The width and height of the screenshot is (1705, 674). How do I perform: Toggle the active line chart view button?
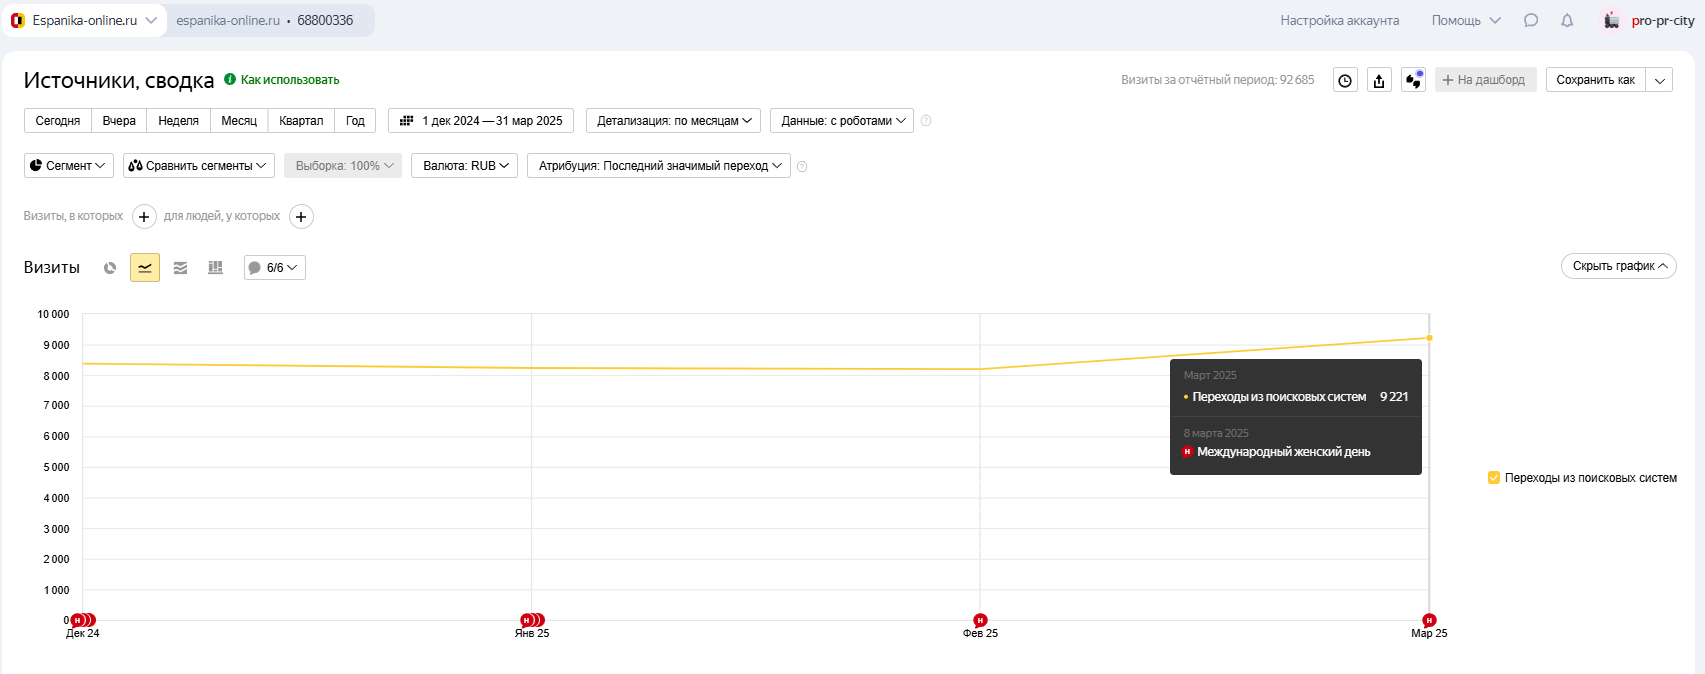point(145,268)
